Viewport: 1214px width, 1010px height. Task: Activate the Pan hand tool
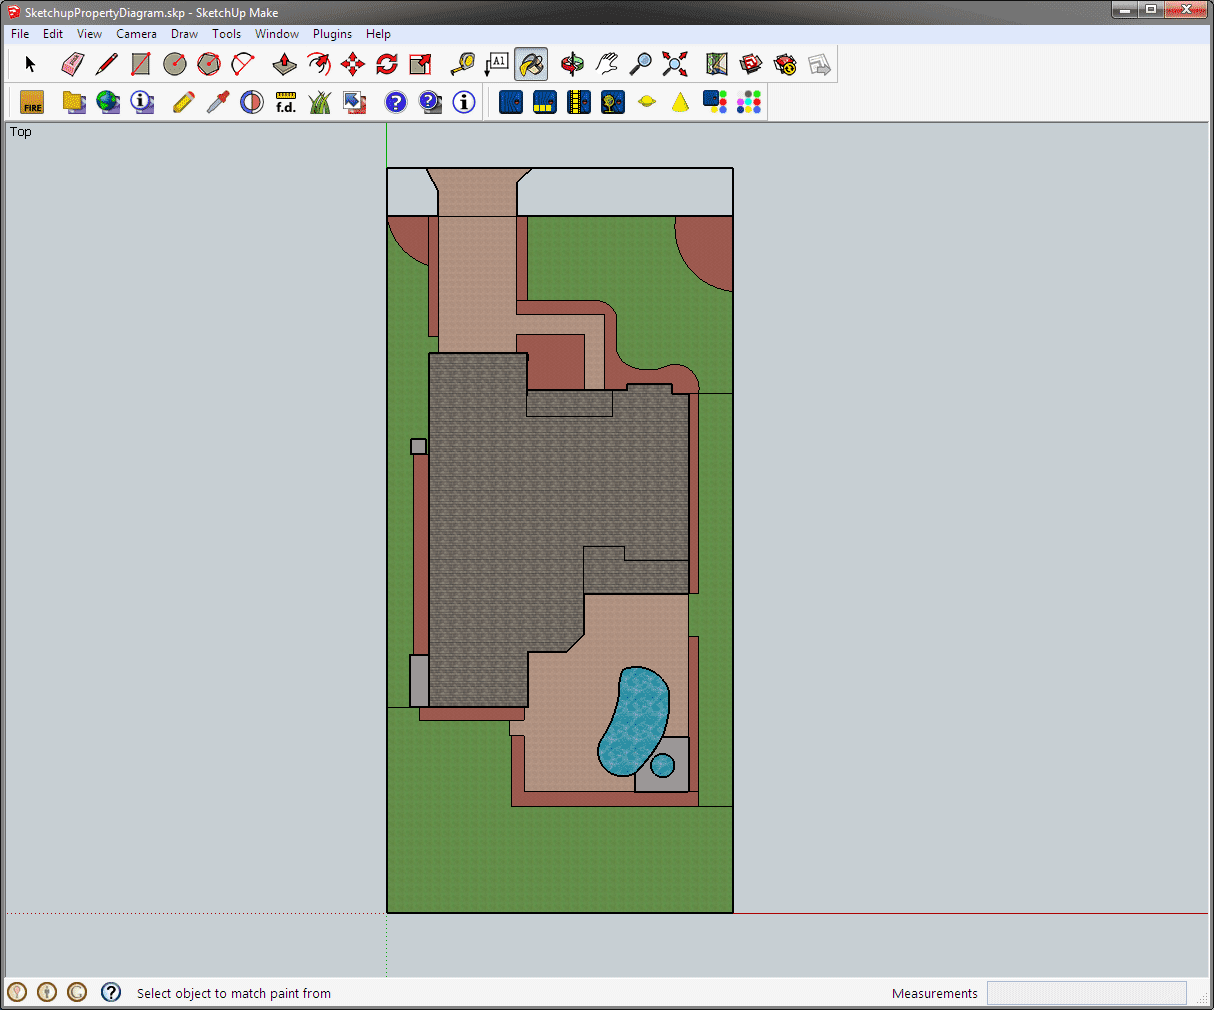606,63
